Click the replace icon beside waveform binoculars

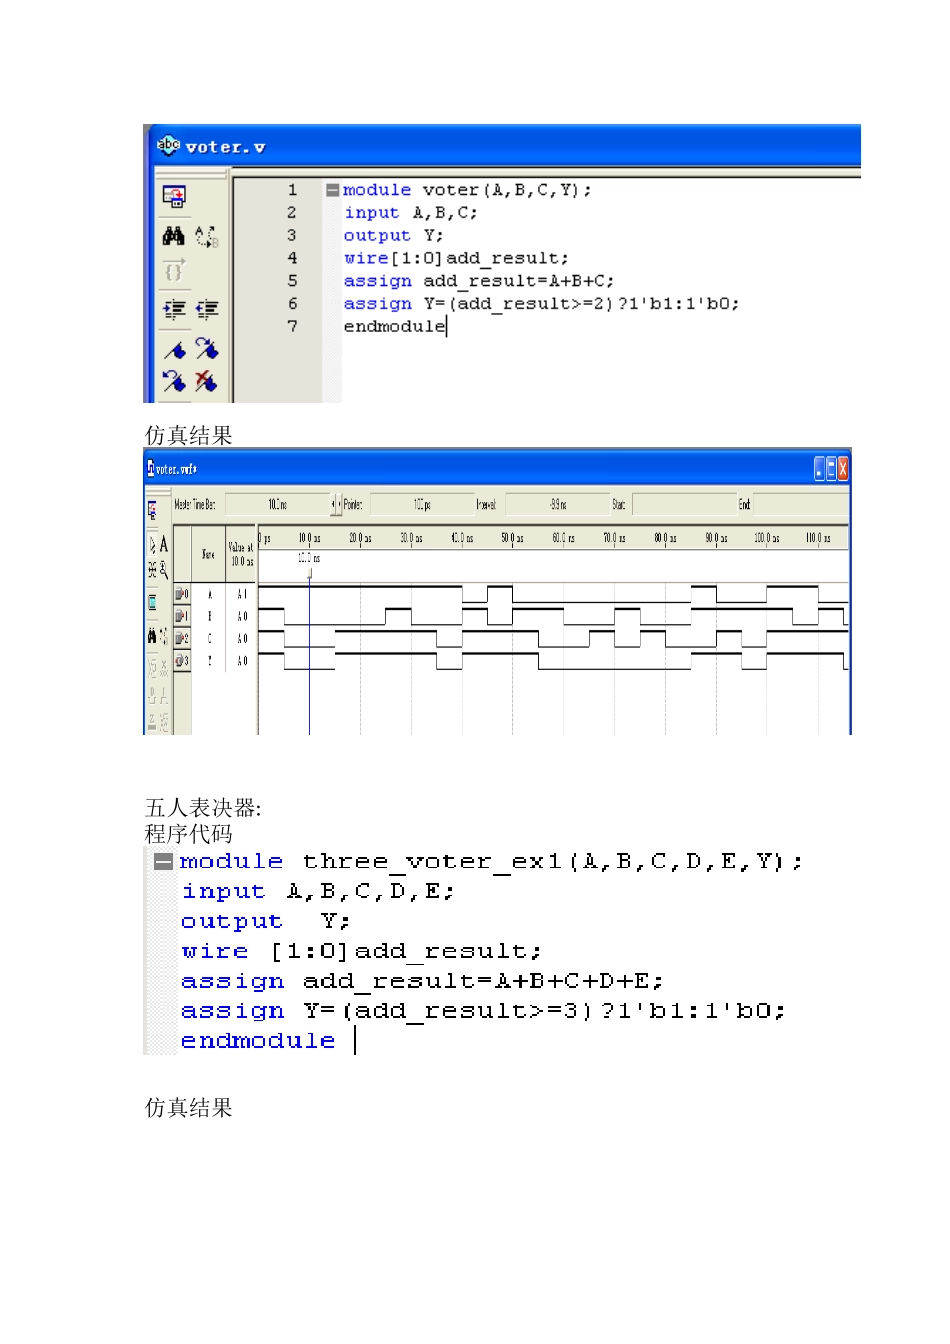point(164,635)
